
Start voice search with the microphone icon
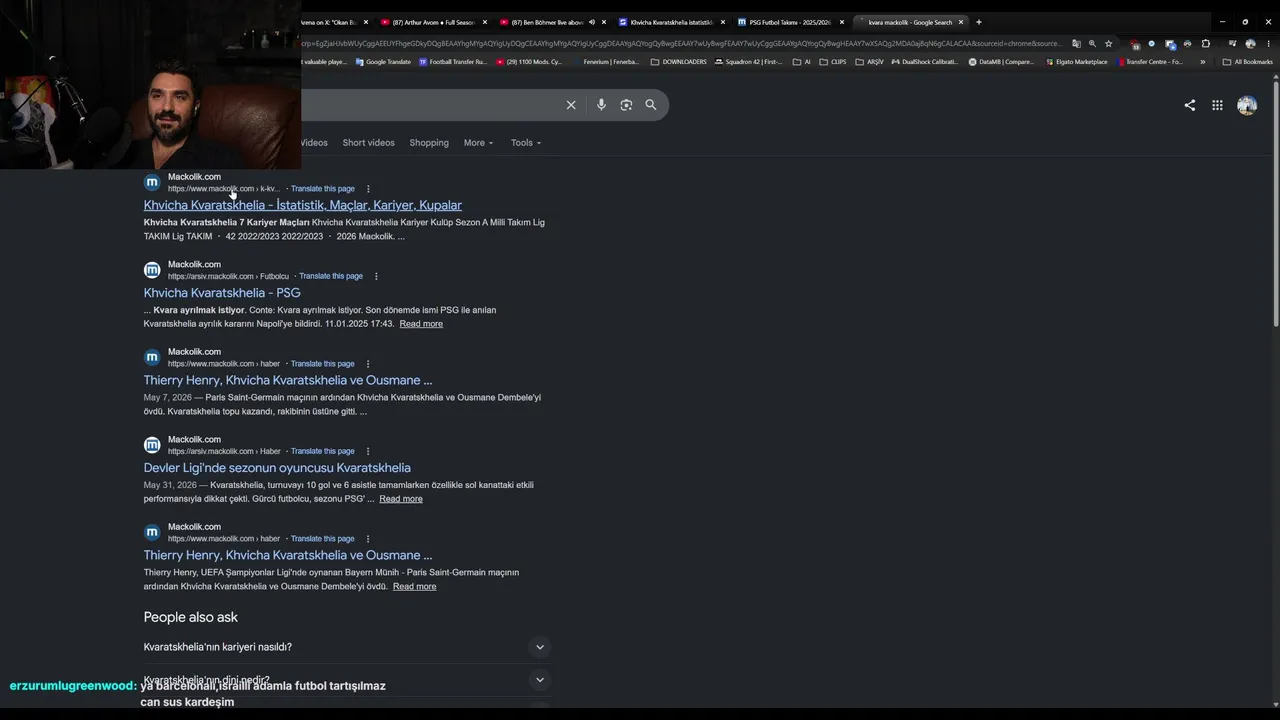point(601,105)
